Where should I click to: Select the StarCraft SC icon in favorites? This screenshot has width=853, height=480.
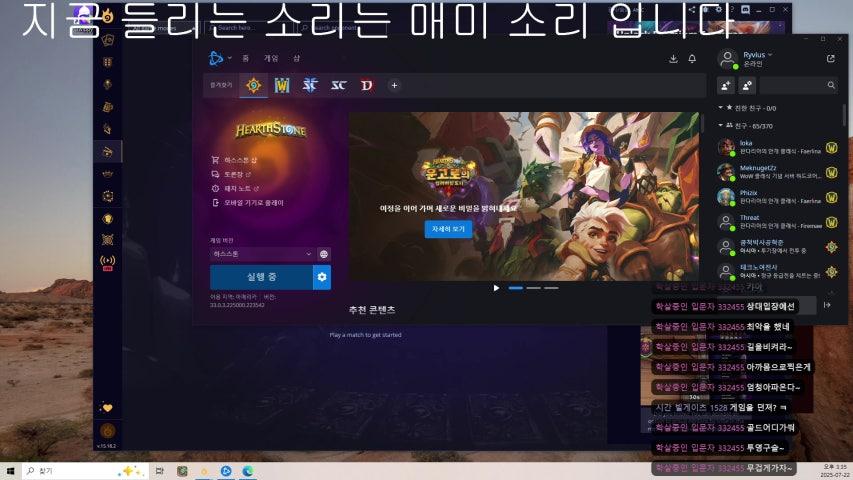click(x=338, y=85)
